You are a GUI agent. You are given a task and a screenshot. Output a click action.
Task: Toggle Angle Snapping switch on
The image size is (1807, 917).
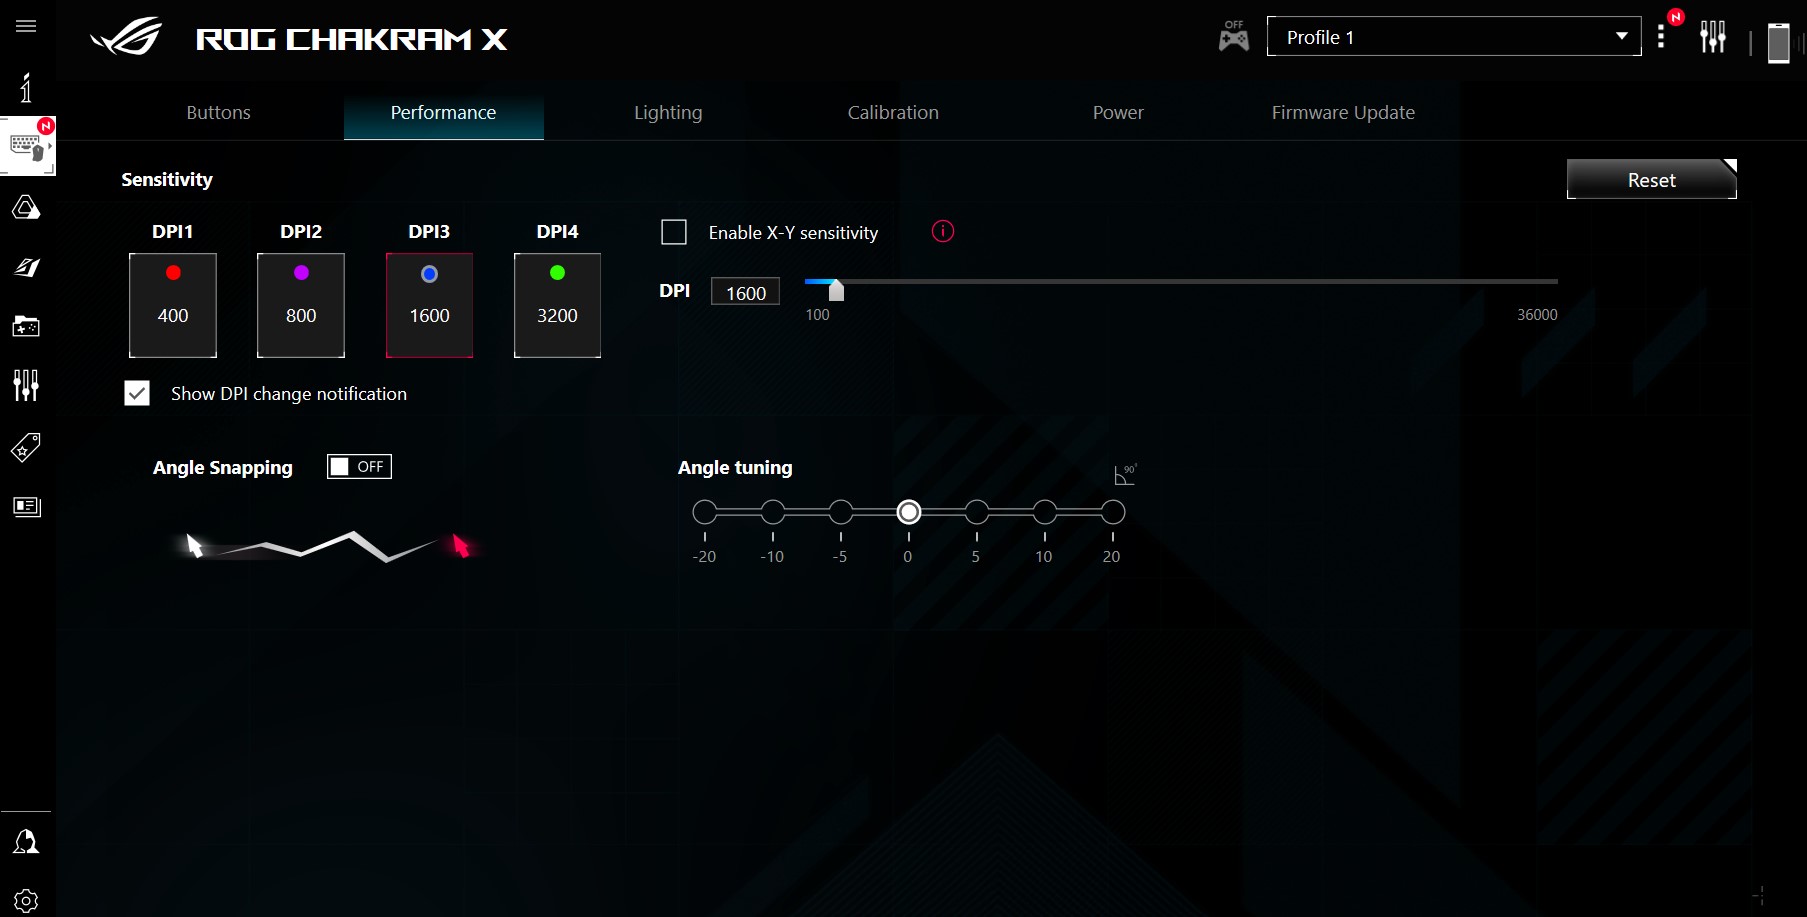[359, 467]
